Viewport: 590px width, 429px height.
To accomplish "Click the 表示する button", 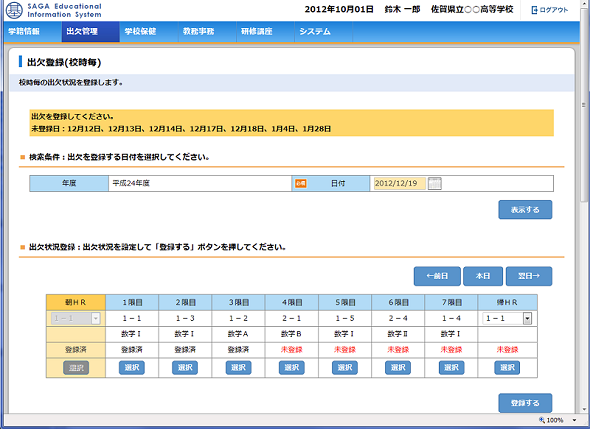I will click(x=525, y=210).
